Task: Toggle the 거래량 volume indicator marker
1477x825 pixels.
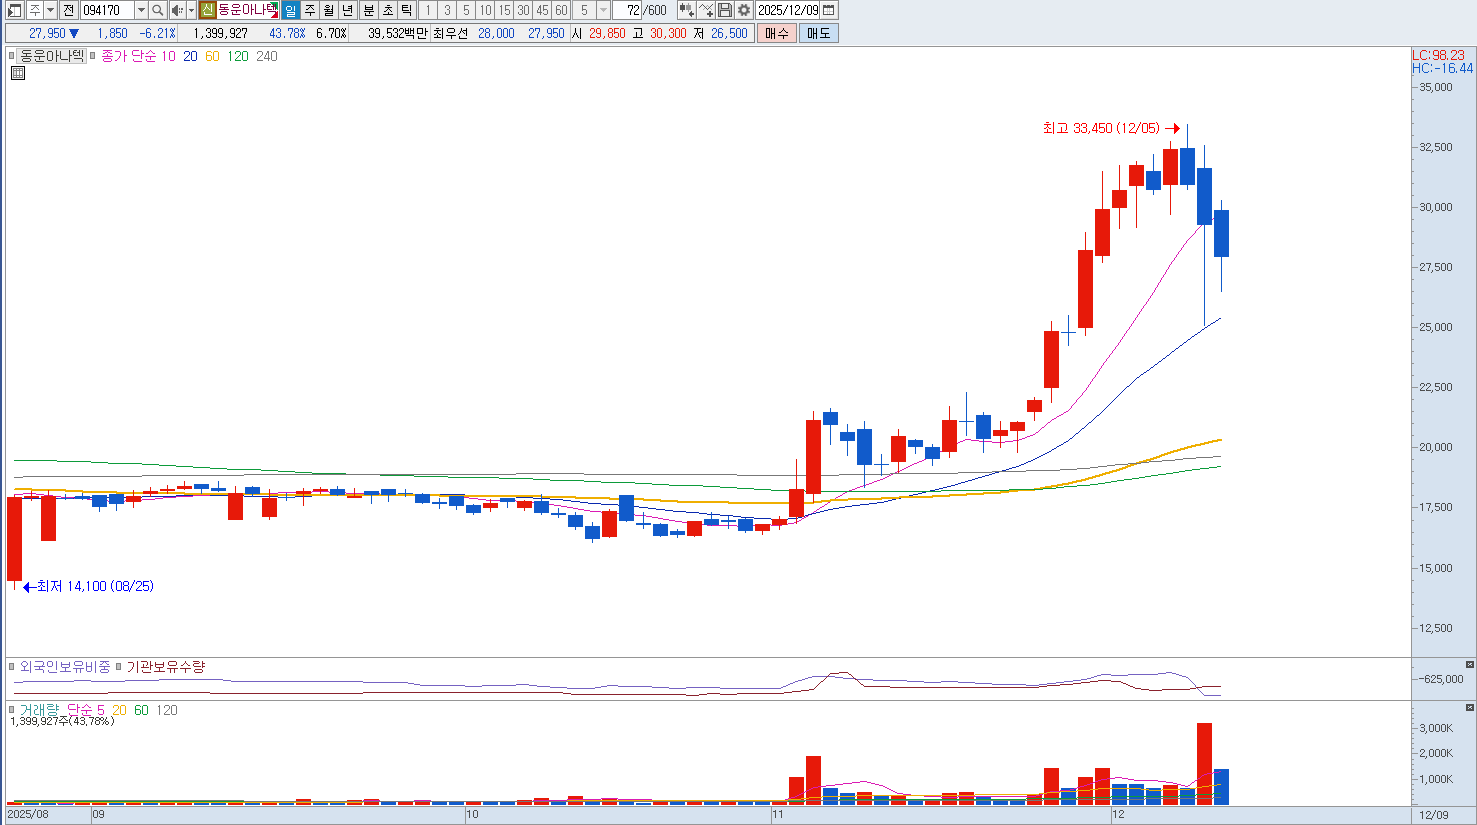Action: (12, 710)
